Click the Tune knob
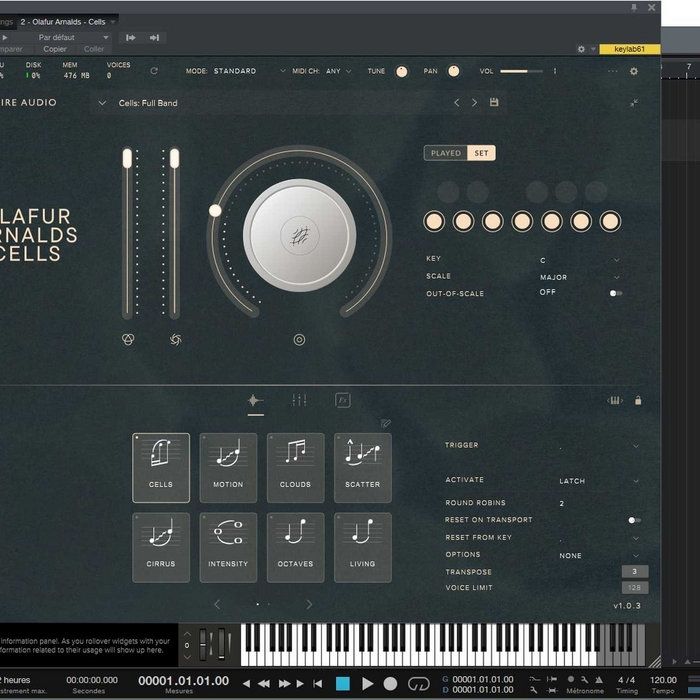The width and height of the screenshot is (700, 700). (x=401, y=71)
